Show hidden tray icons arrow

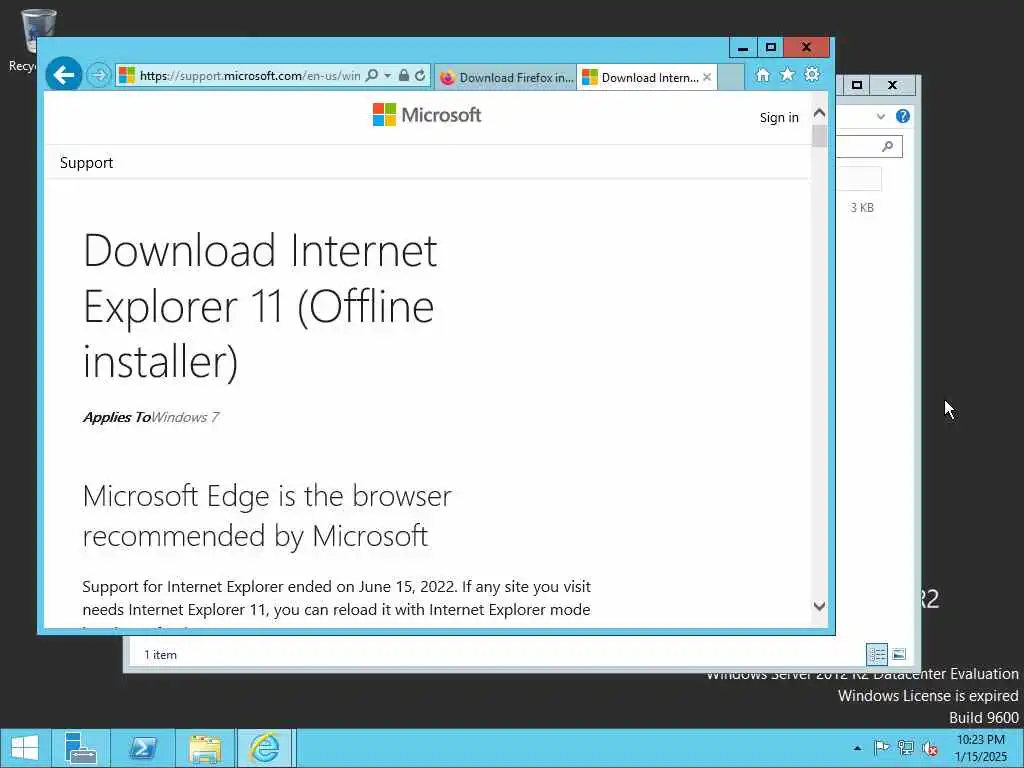[857, 748]
